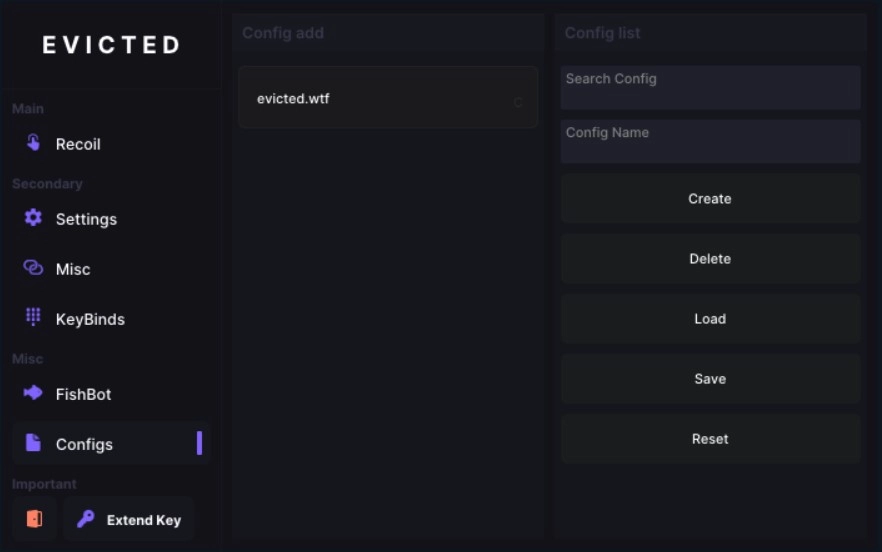The image size is (882, 552).
Task: Click the Recoil hand-tap icon
Action: click(33, 143)
